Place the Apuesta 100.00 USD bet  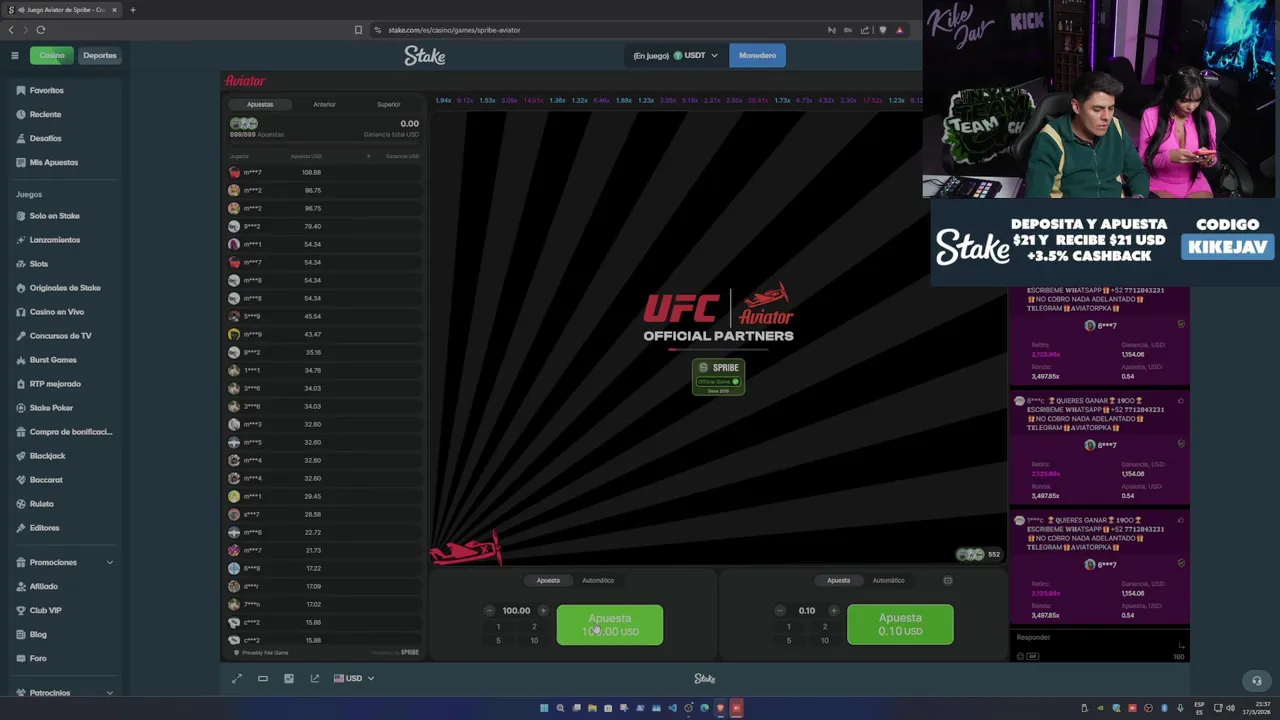tap(610, 625)
